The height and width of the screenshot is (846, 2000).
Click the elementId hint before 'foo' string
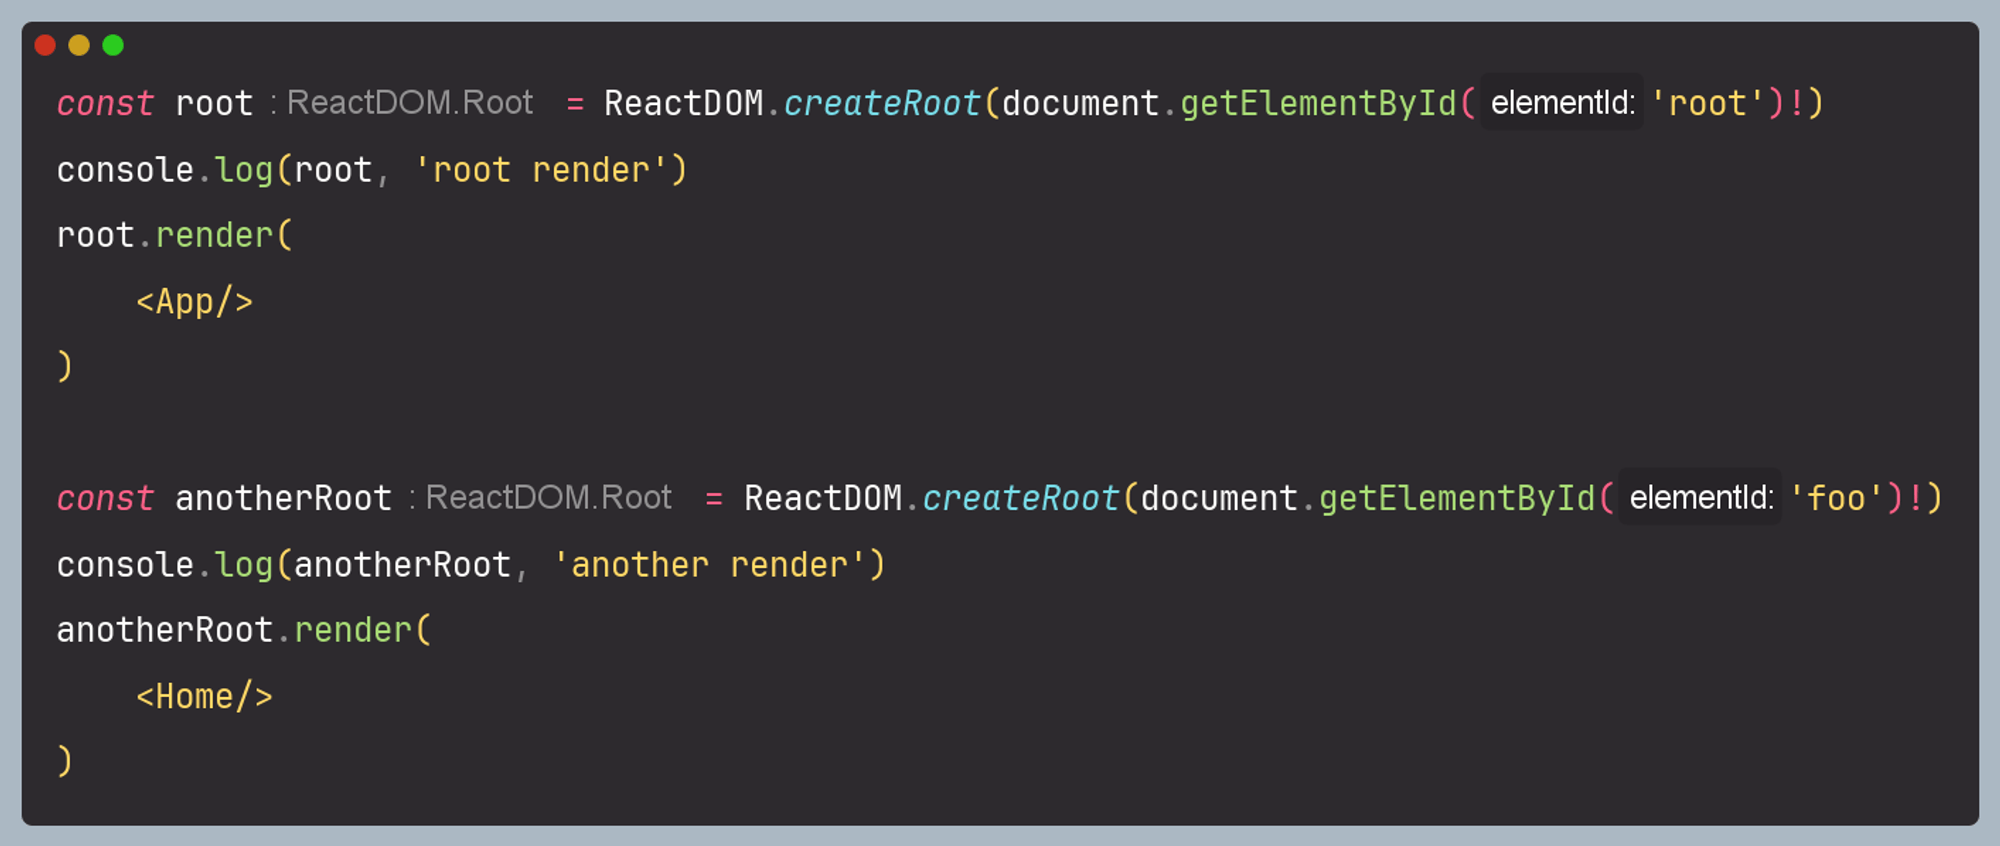click(x=1700, y=498)
